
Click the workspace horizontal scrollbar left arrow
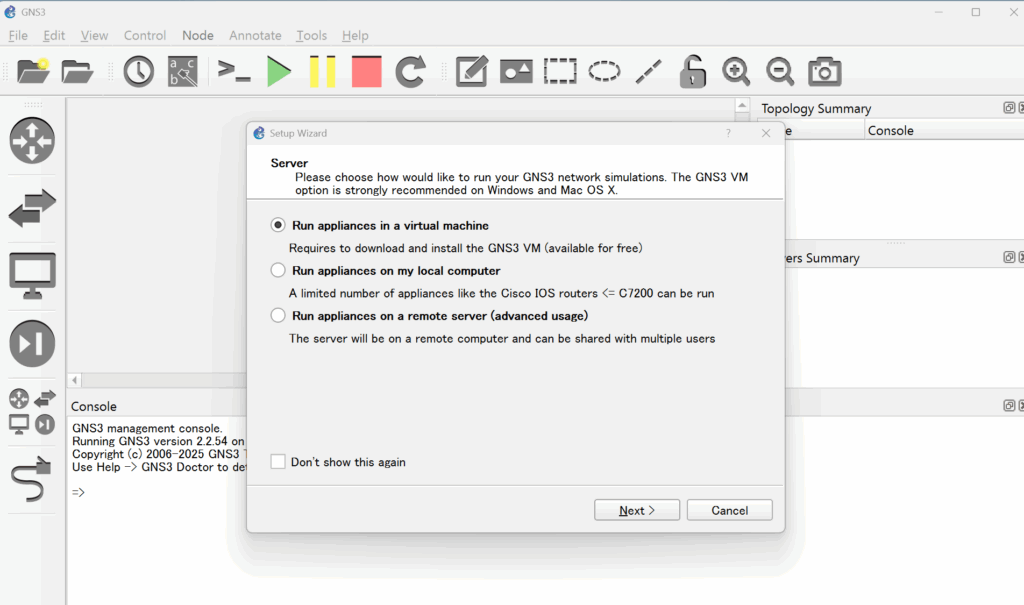click(74, 380)
